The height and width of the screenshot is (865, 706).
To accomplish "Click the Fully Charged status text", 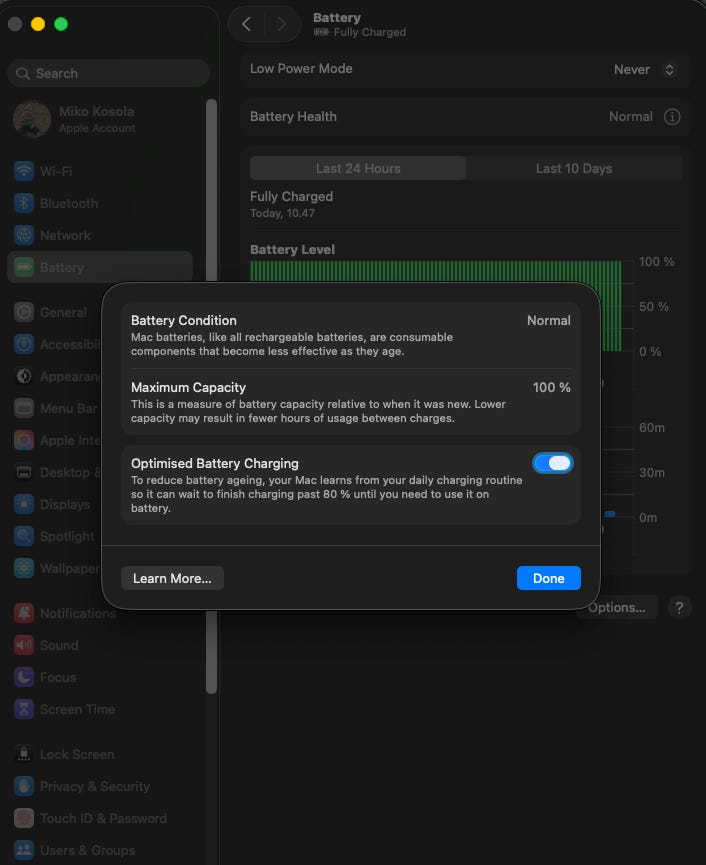I will [292, 196].
